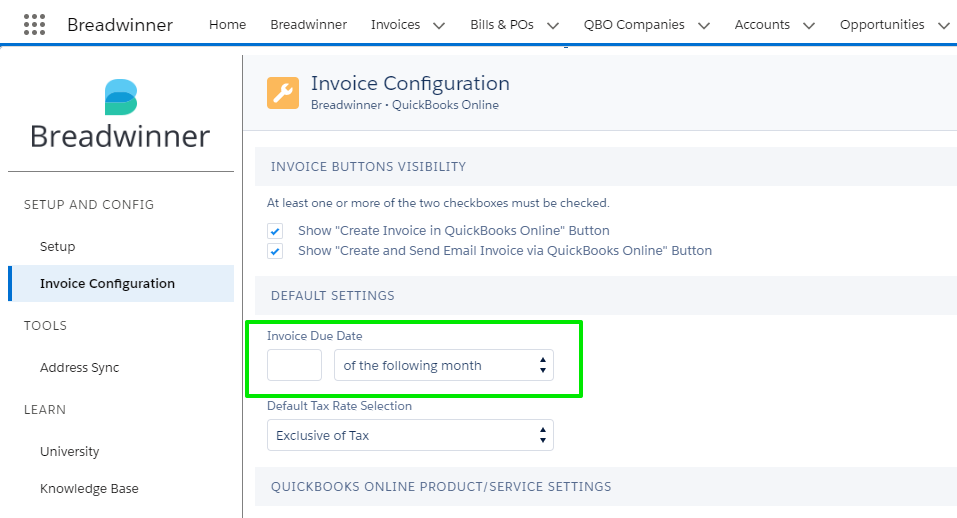This screenshot has width=957, height=518.
Task: Open the Bills & POs tab
Action: tap(502, 24)
